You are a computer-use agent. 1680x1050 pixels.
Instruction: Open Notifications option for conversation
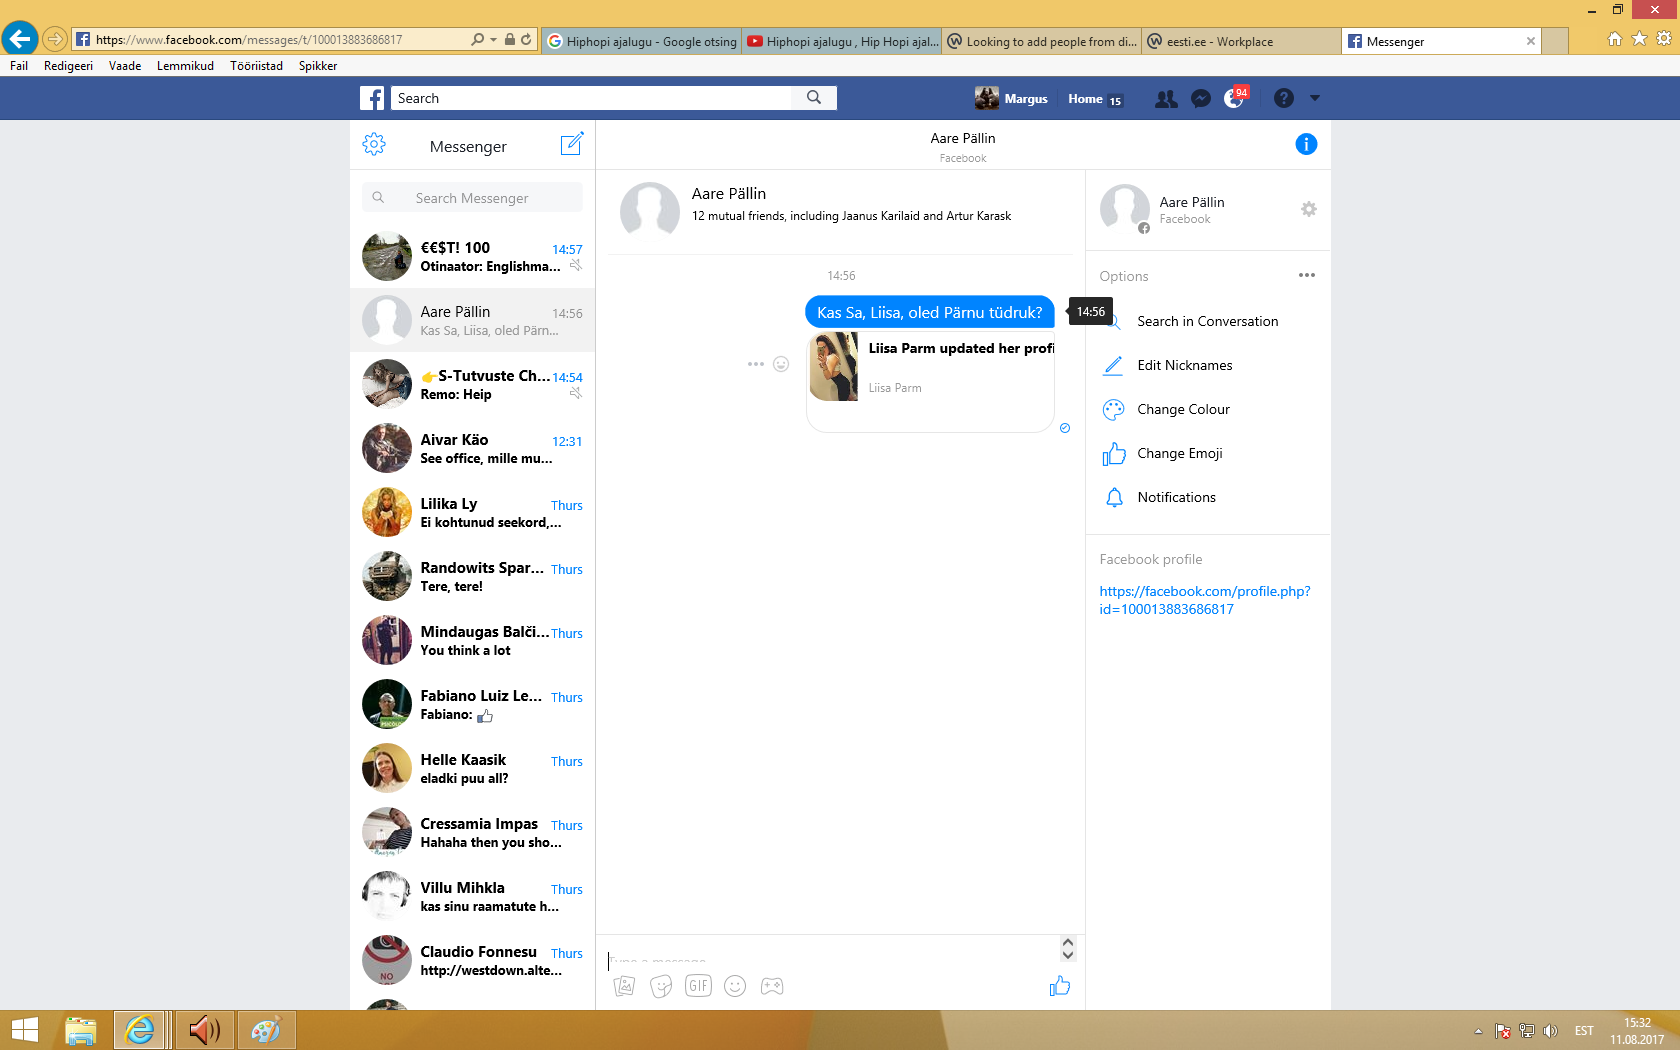tap(1208, 497)
